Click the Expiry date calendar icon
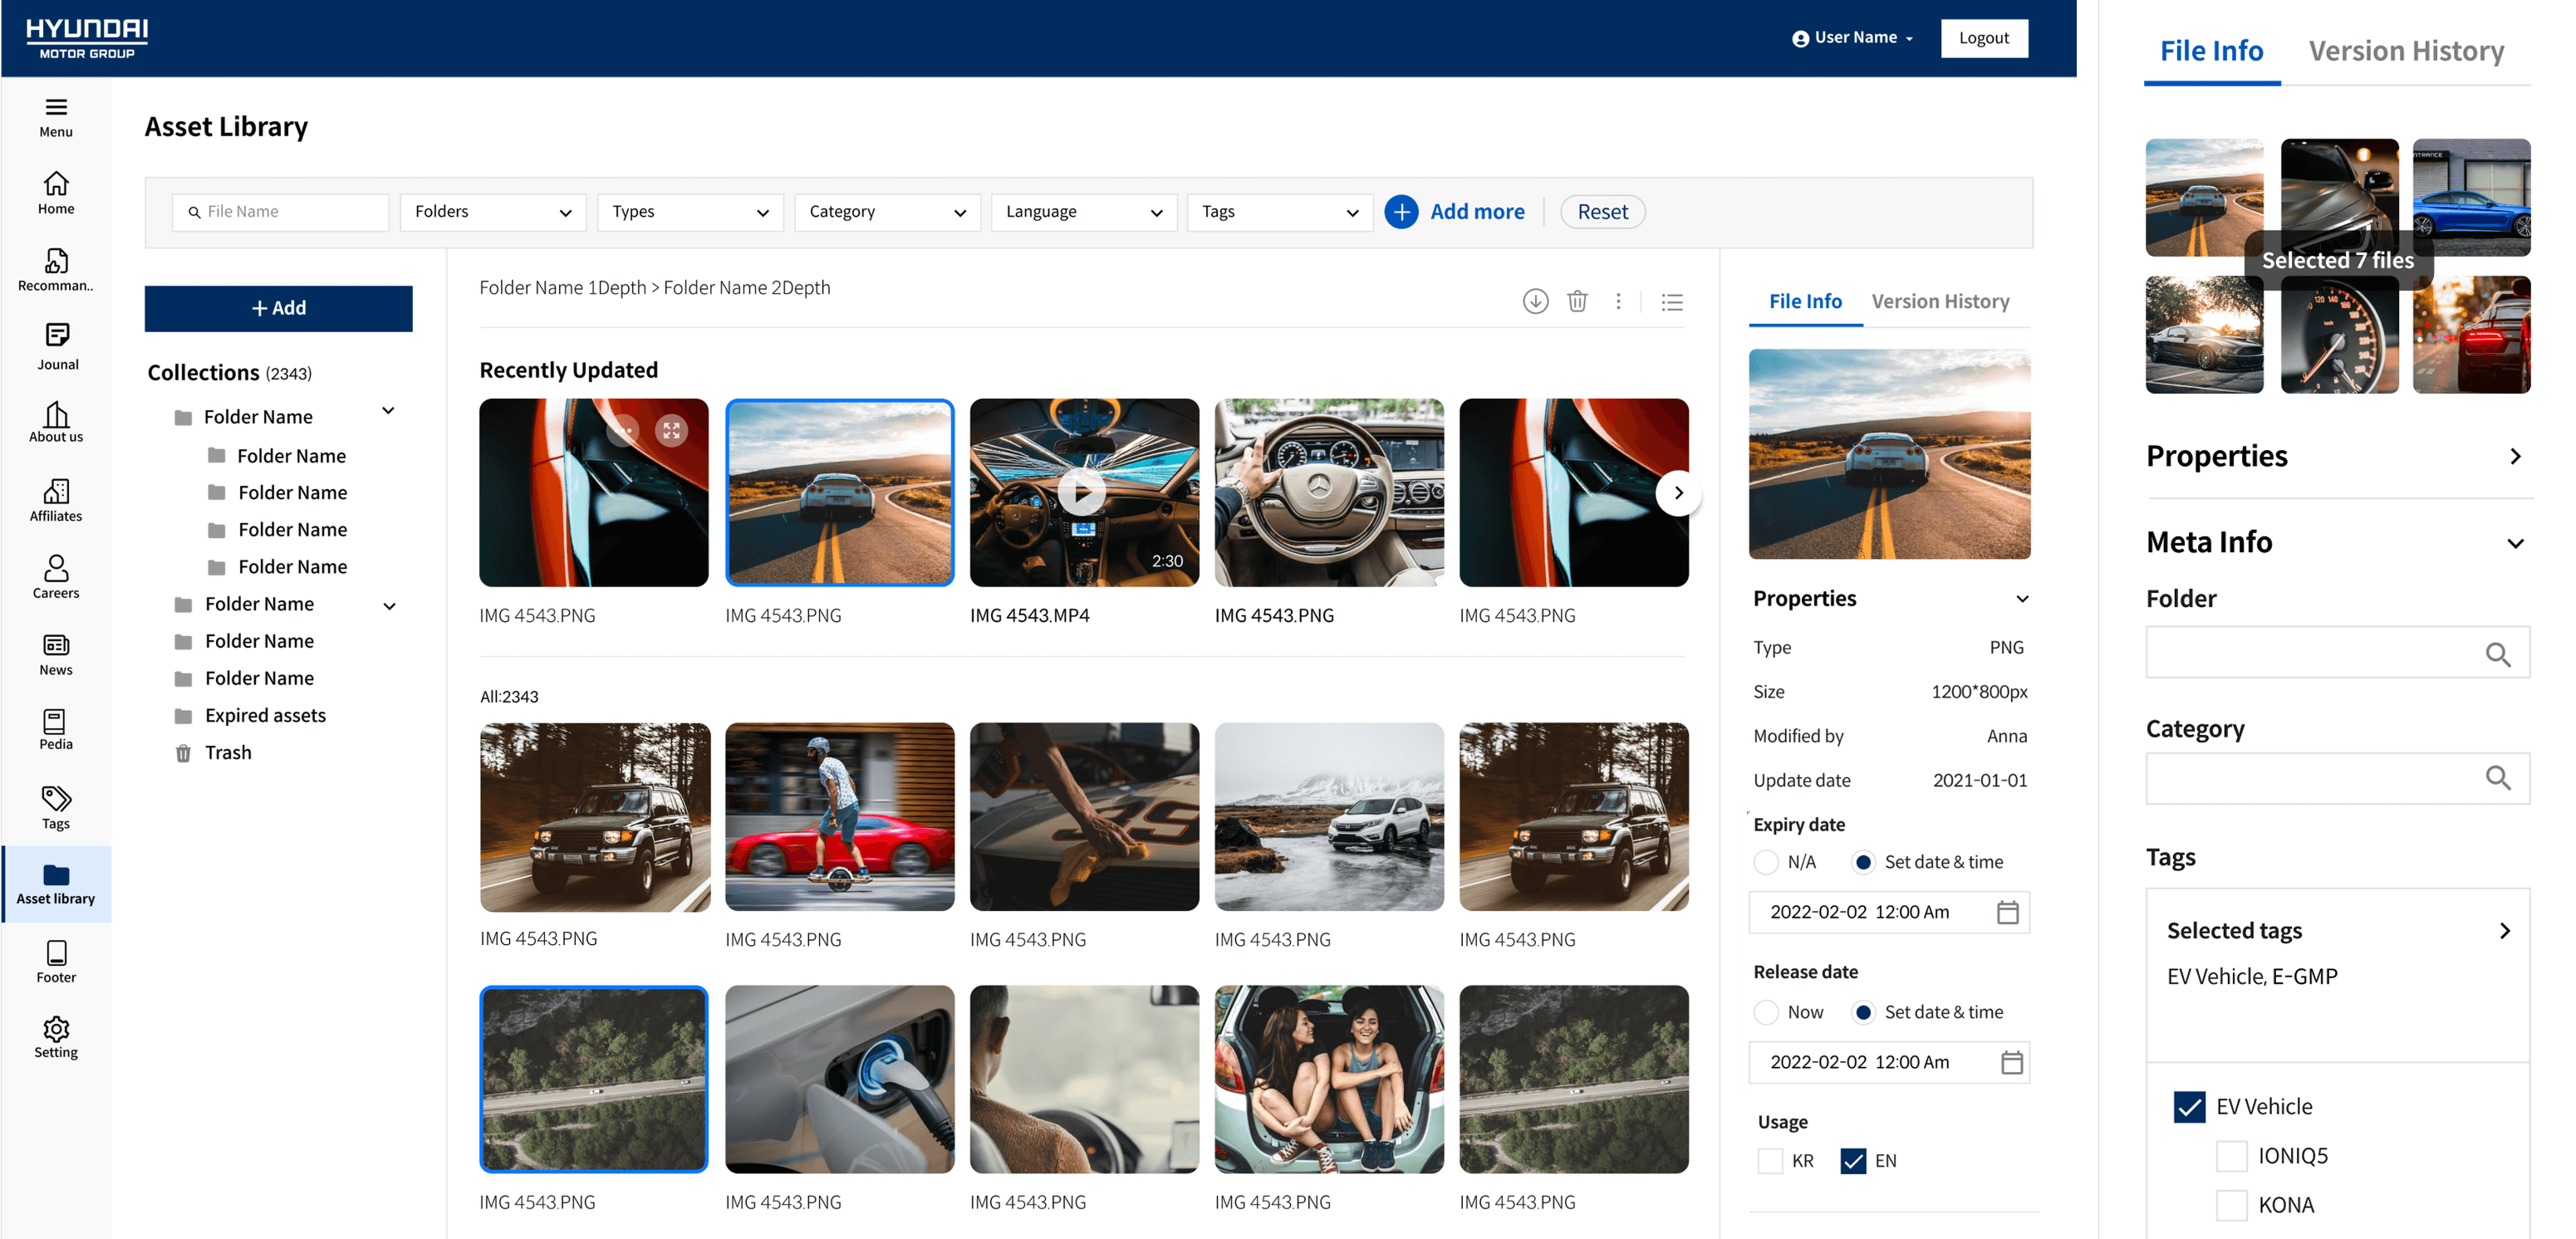Screen dimensions: 2576x1239 click(2007, 912)
